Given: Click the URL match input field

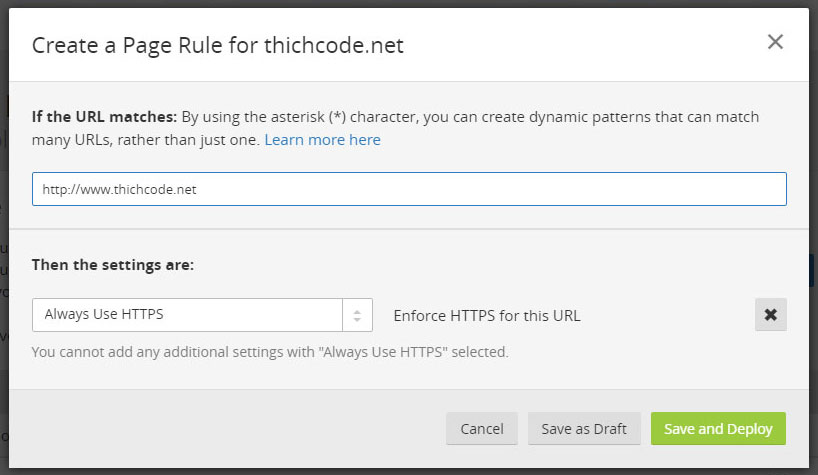Looking at the screenshot, I should point(409,189).
